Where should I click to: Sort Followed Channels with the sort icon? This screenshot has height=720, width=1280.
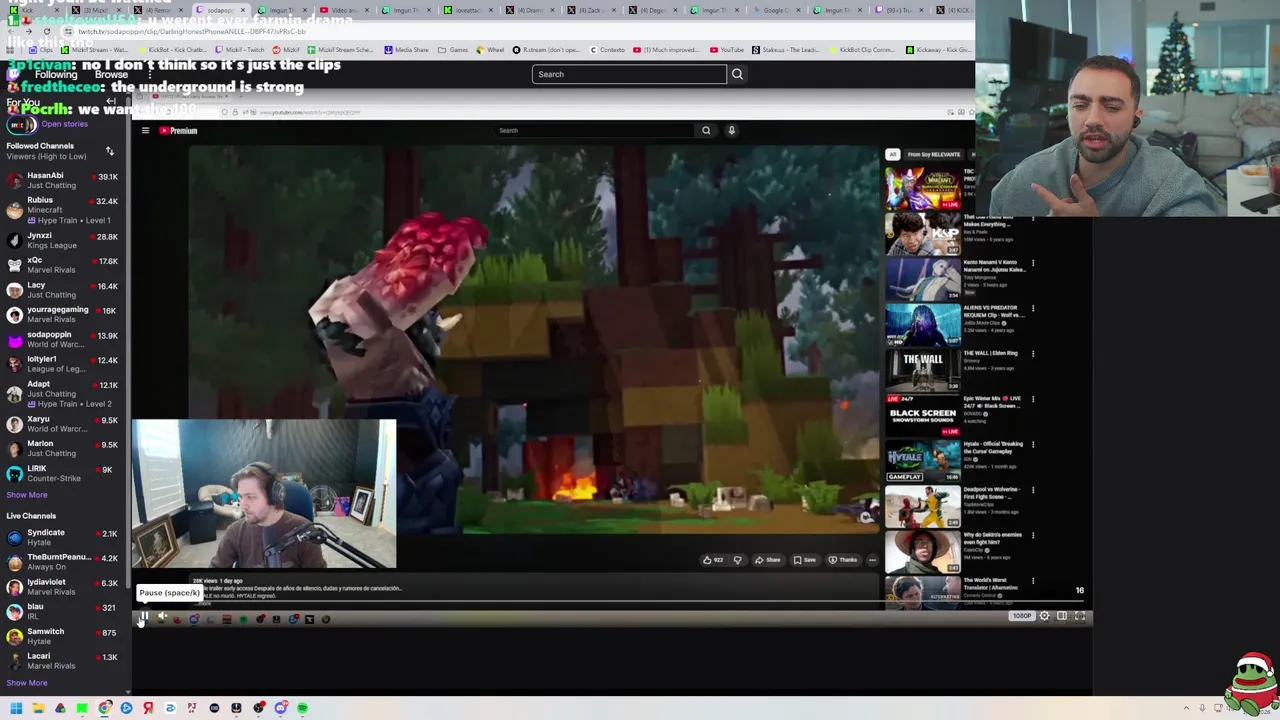110,151
